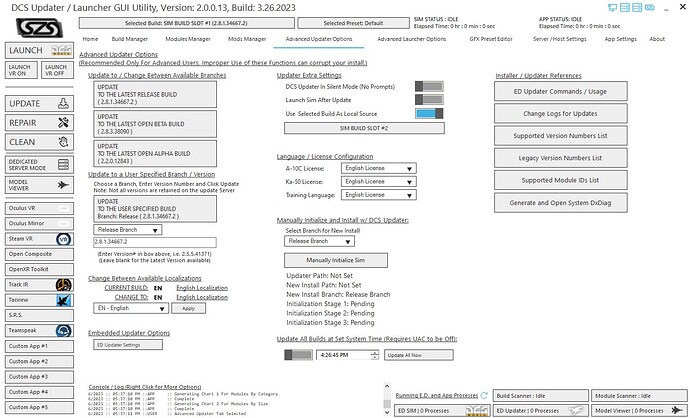Click the SIM BUILD SLOT #2 button
The height and width of the screenshot is (418, 690).
tap(364, 128)
